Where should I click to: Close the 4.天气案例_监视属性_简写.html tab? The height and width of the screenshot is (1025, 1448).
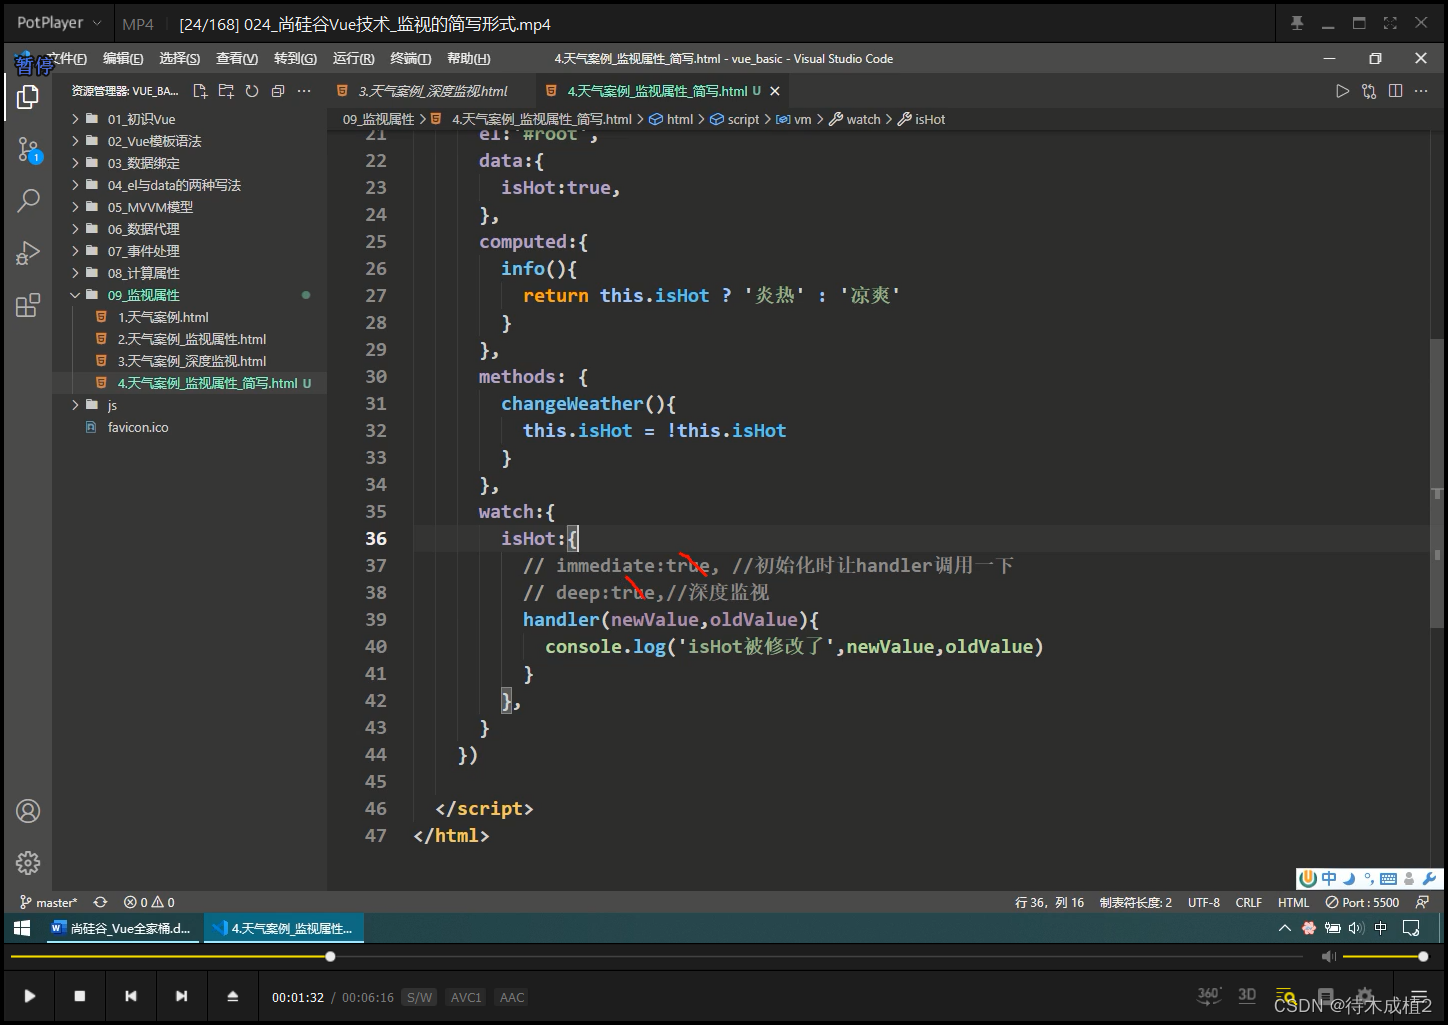click(775, 91)
